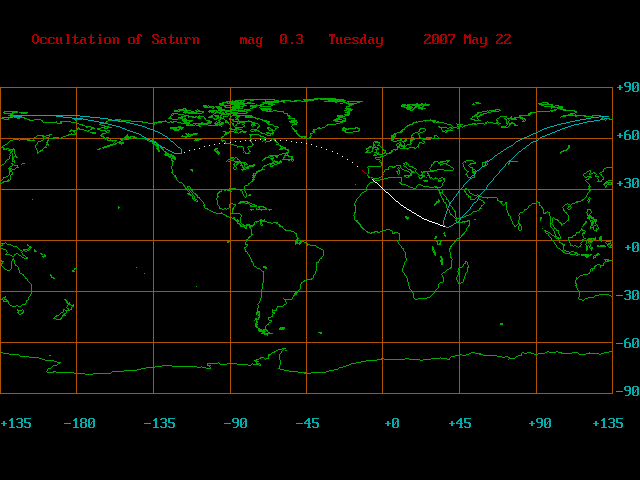Click the '2007 May 22' date text

click(x=467, y=40)
